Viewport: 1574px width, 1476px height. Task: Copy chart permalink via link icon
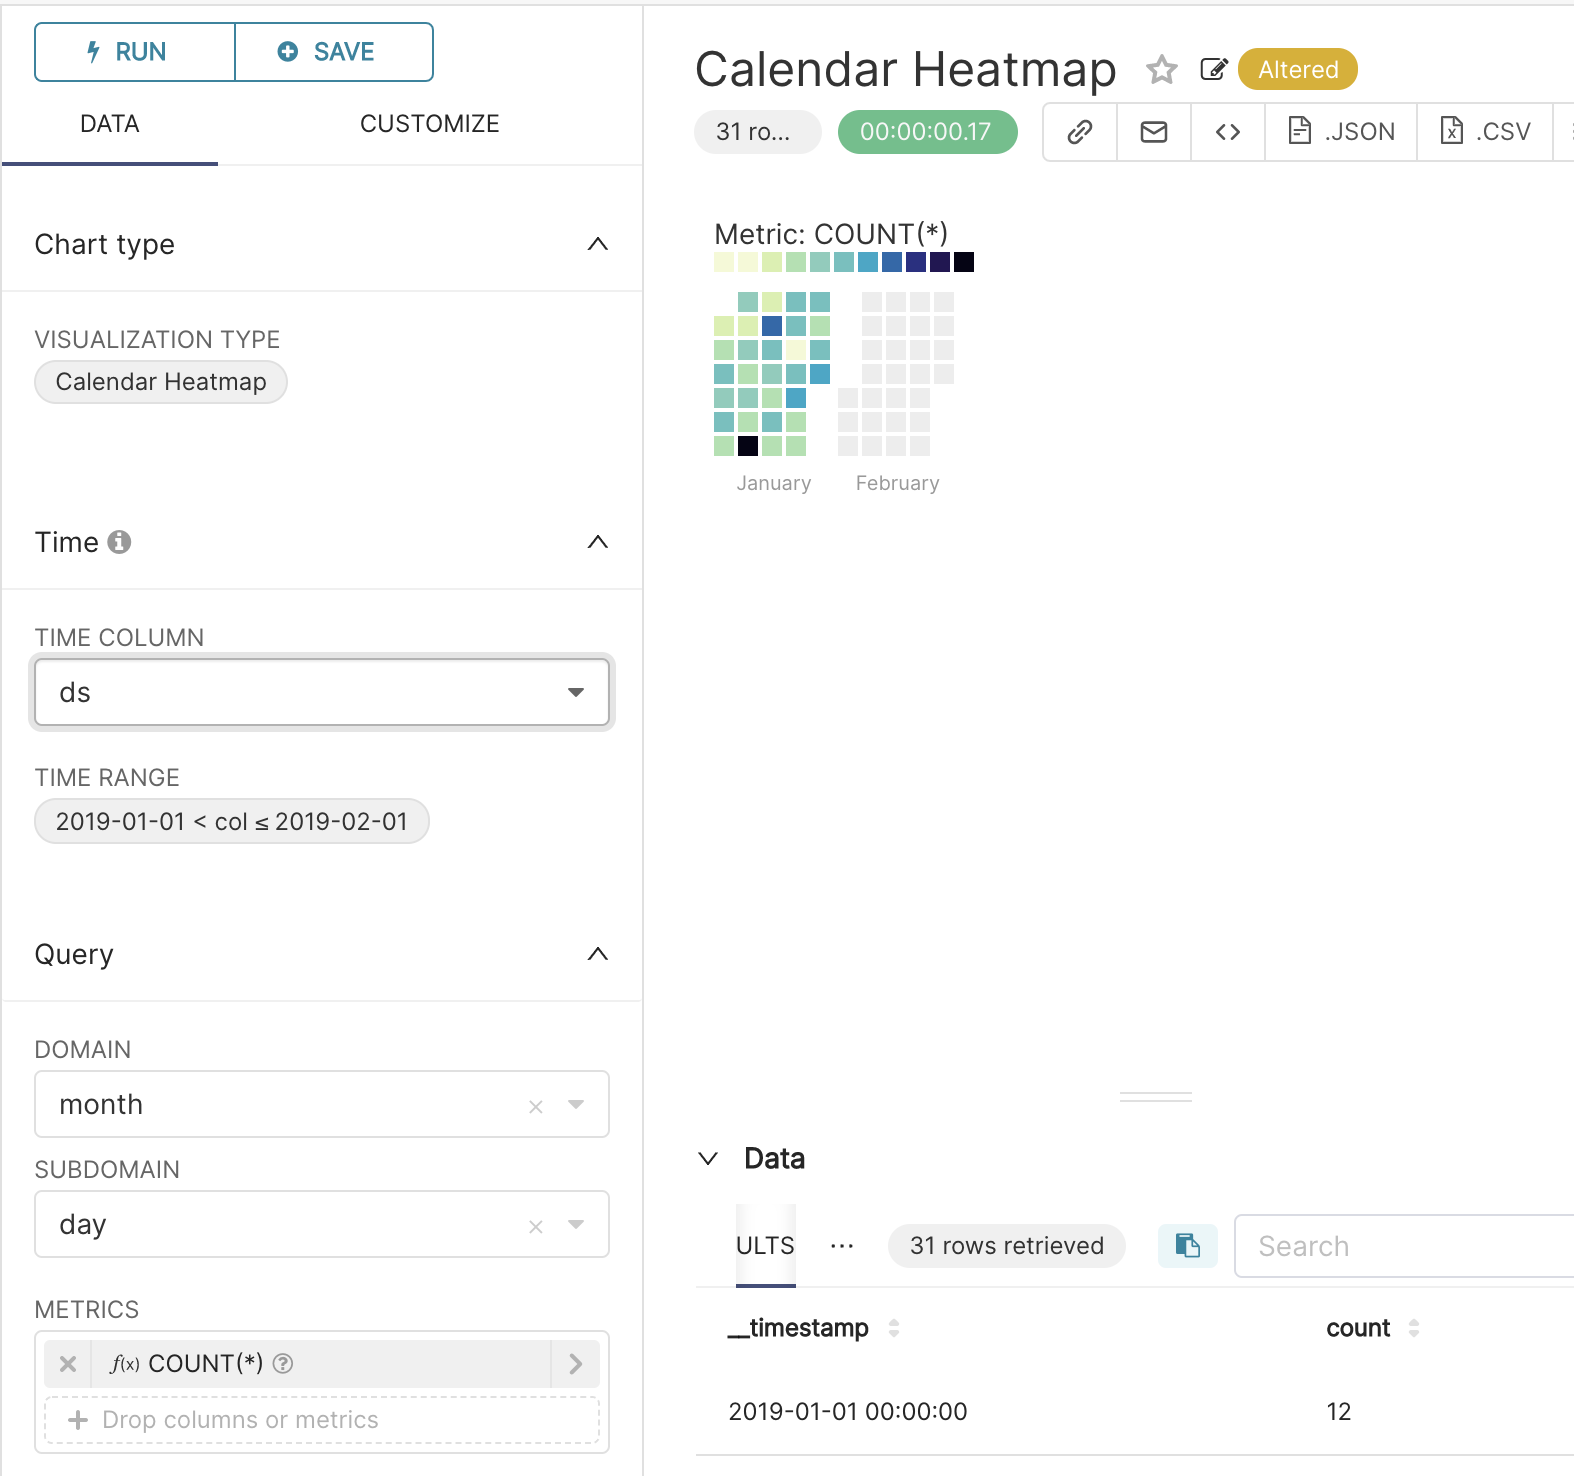1080,132
